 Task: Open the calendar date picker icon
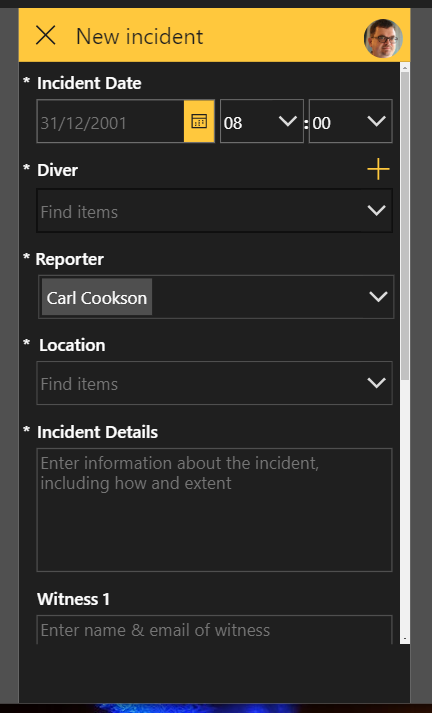199,121
